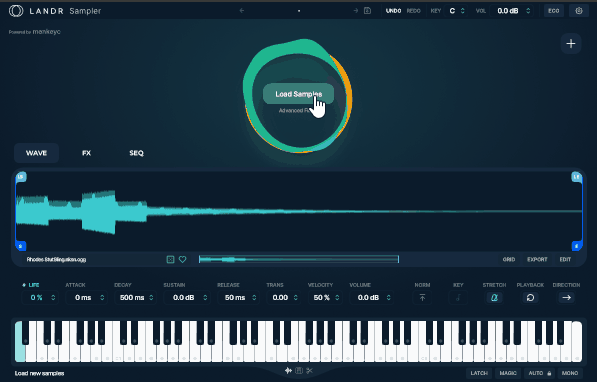Click the Load Samples button
The height and width of the screenshot is (382, 597).
tap(298, 94)
